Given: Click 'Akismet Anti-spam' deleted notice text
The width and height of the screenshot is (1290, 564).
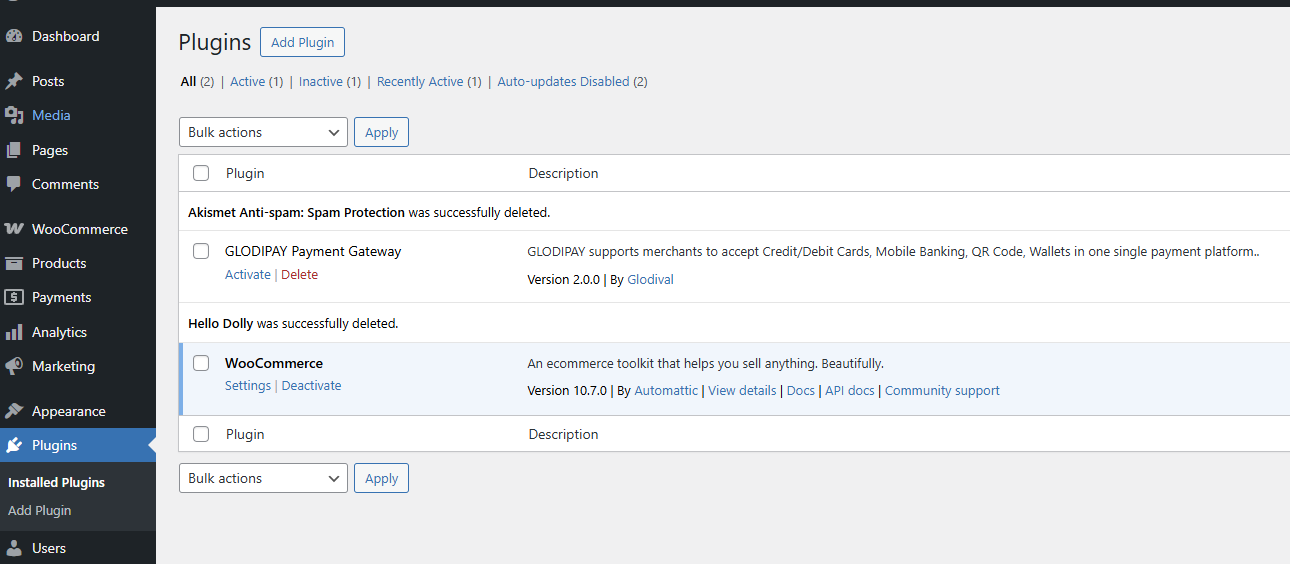Looking at the screenshot, I should click(369, 213).
